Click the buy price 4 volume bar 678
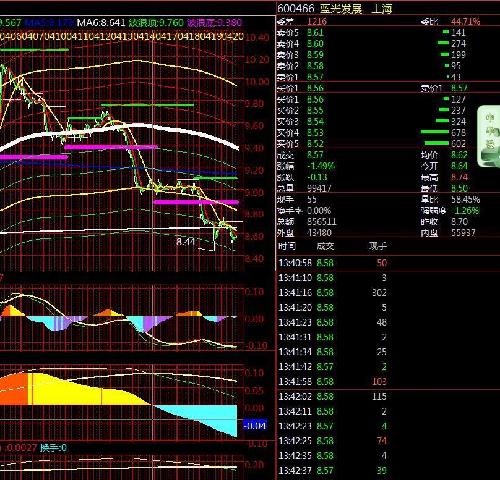 point(435,132)
